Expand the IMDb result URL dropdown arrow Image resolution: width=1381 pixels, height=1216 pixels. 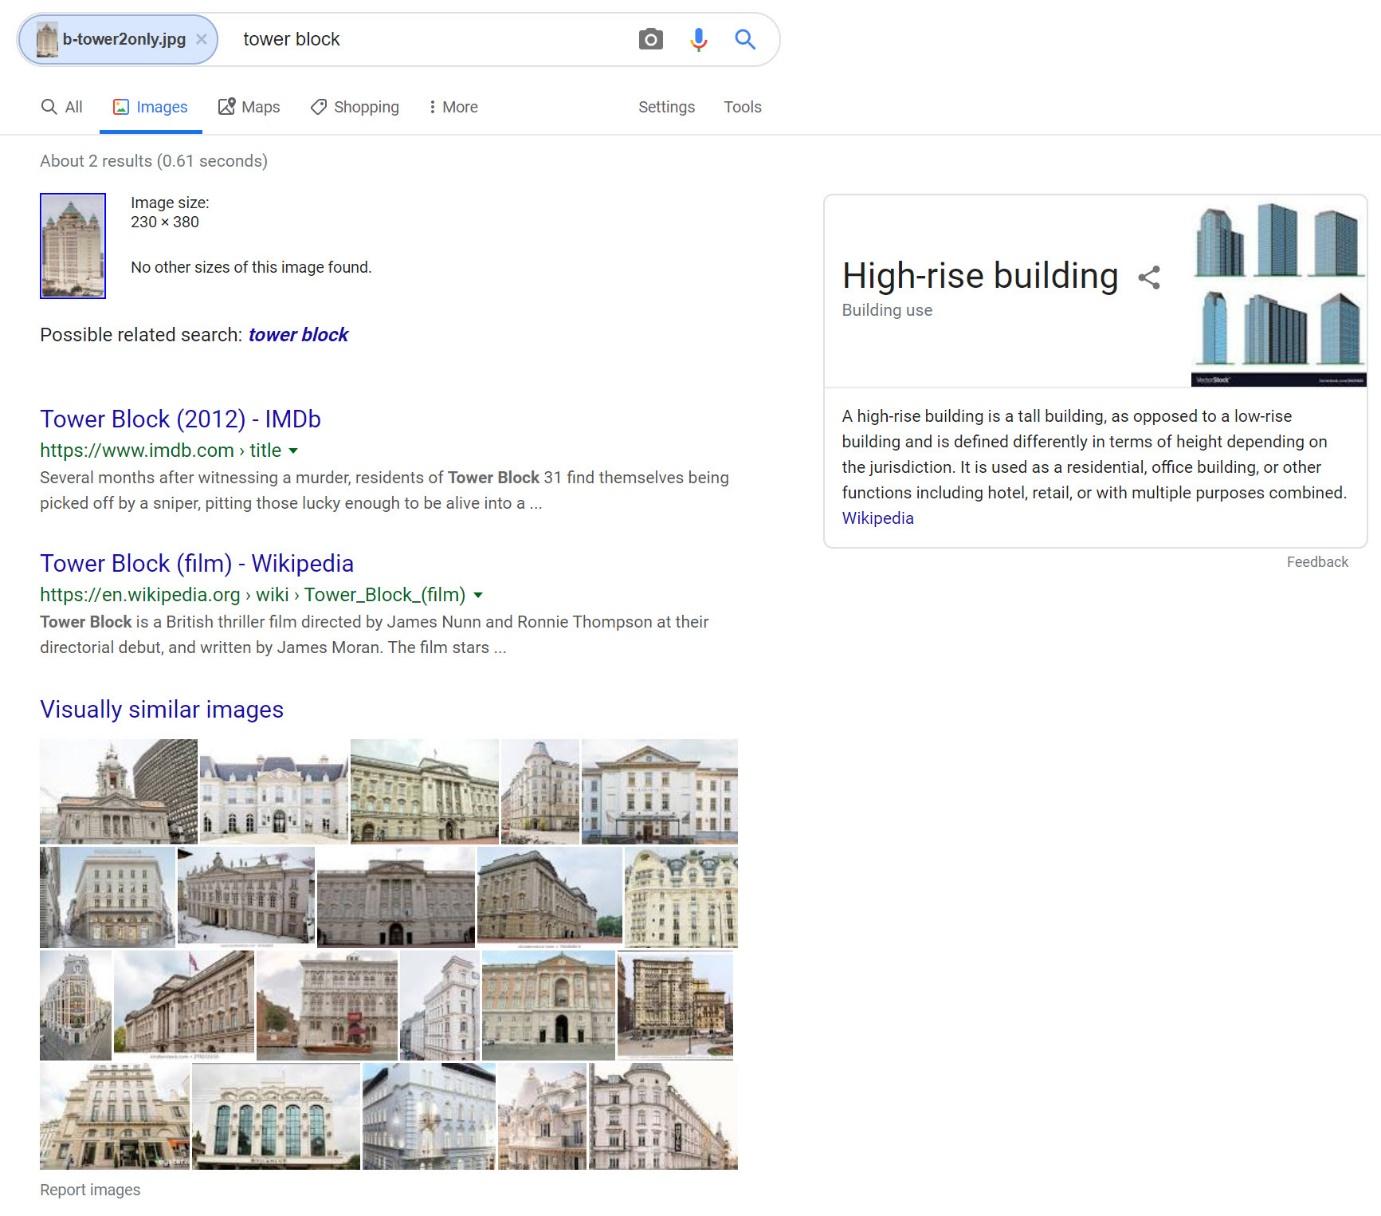[x=293, y=451]
